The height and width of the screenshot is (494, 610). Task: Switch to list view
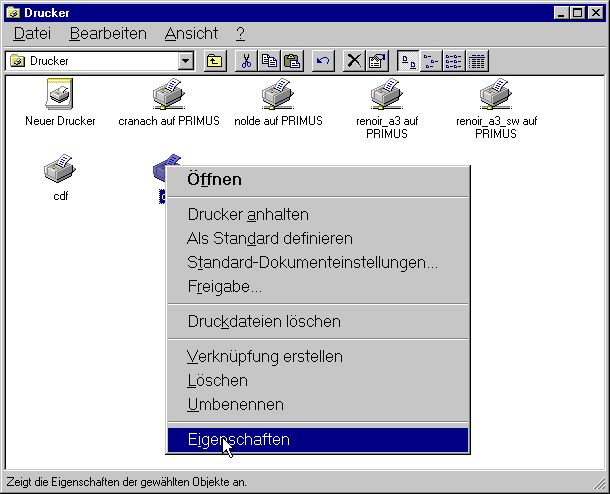pyautogui.click(x=454, y=61)
